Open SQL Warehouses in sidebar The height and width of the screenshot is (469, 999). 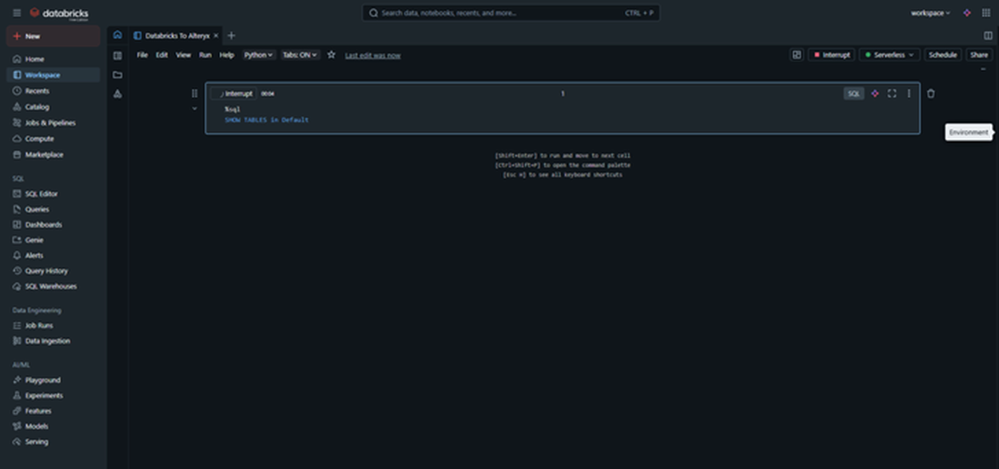click(54, 287)
